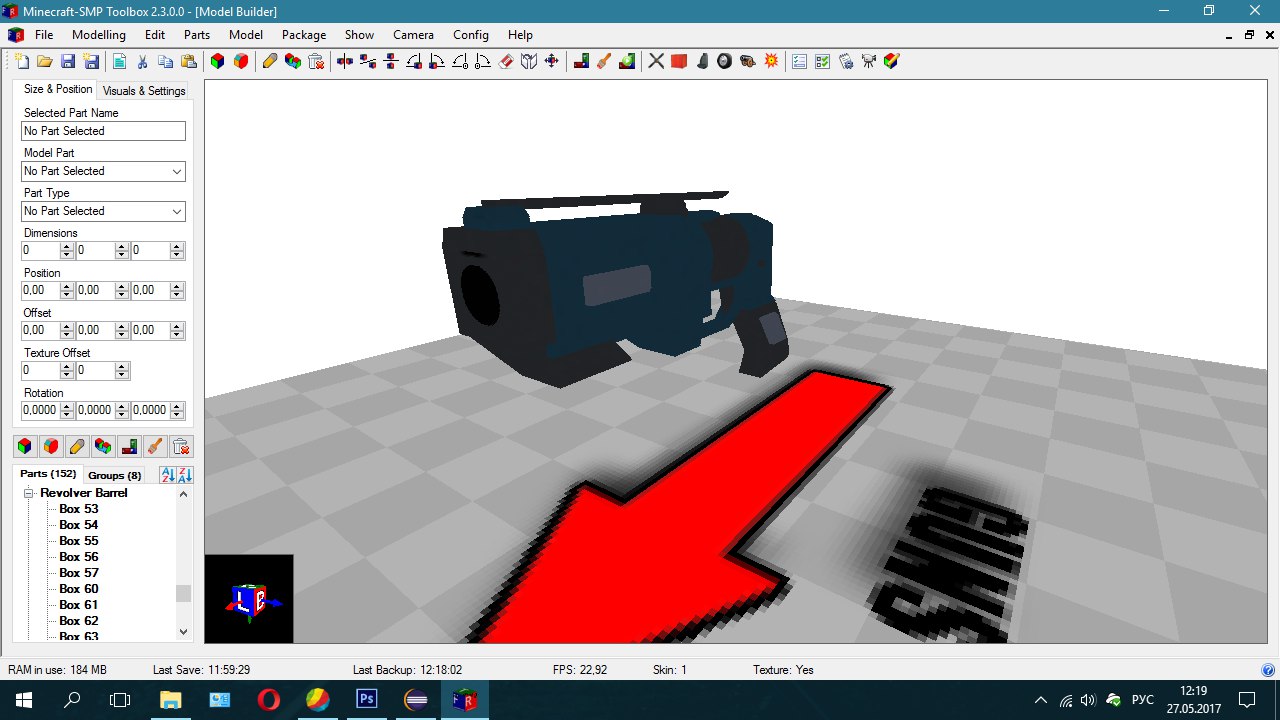Viewport: 1280px width, 720px height.
Task: Open the Camera menu
Action: [x=413, y=34]
